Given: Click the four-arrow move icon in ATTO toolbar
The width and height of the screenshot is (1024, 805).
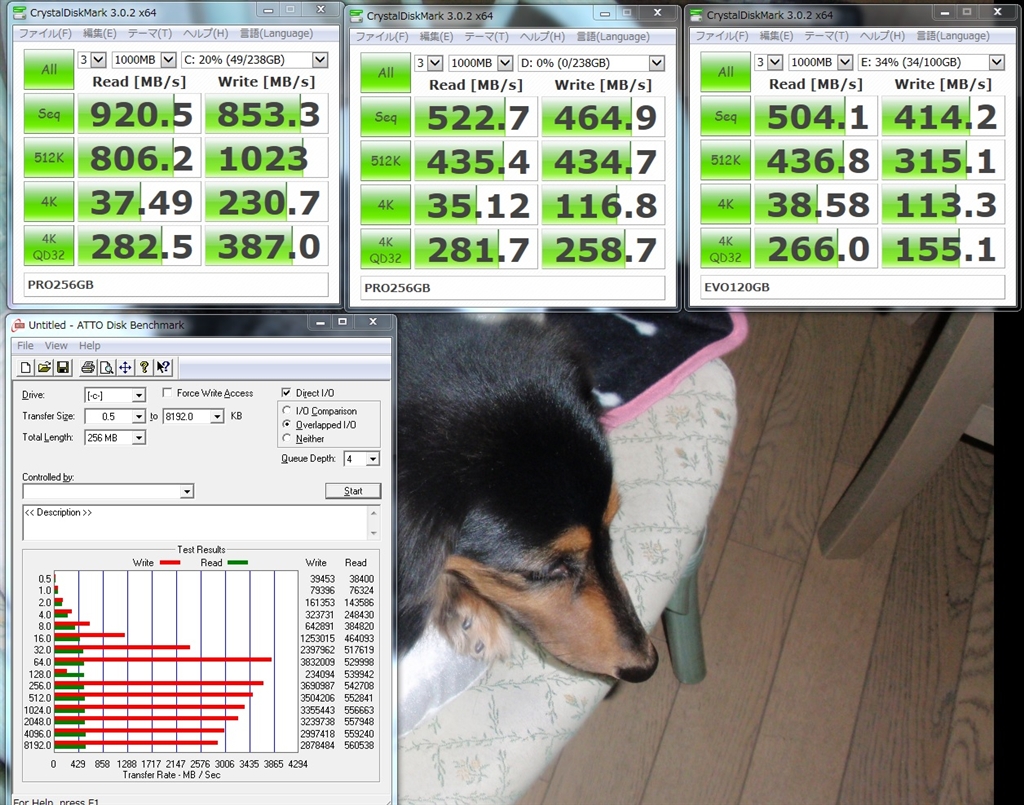Looking at the screenshot, I should pos(125,368).
